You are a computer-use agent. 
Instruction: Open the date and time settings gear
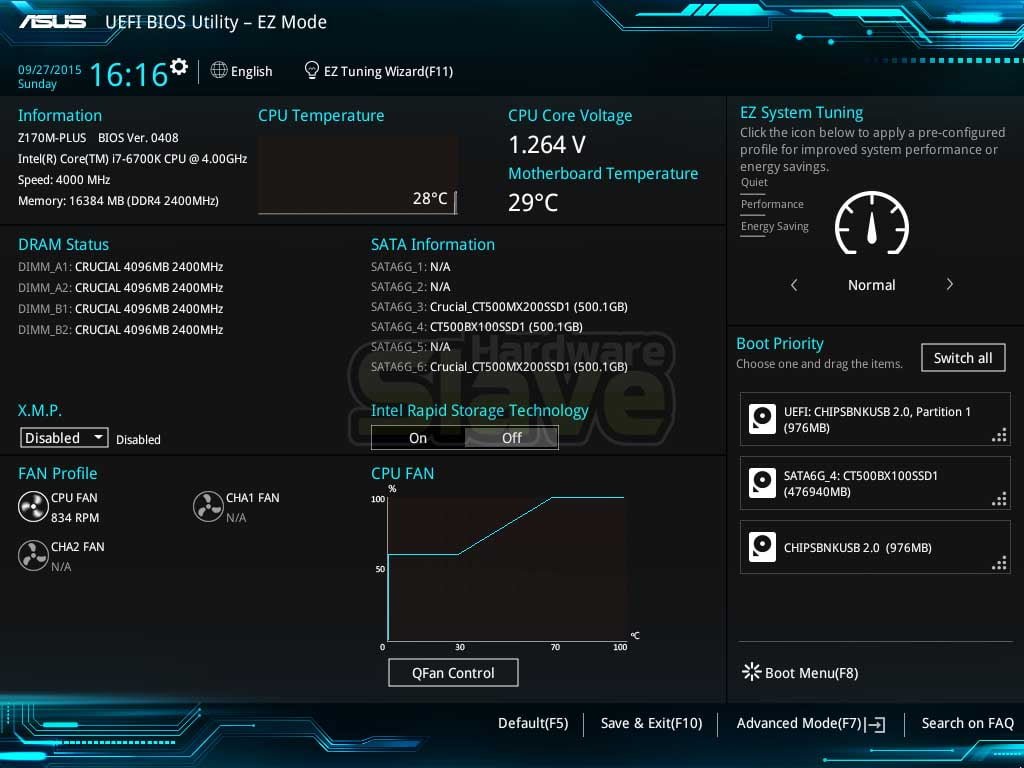pos(178,66)
